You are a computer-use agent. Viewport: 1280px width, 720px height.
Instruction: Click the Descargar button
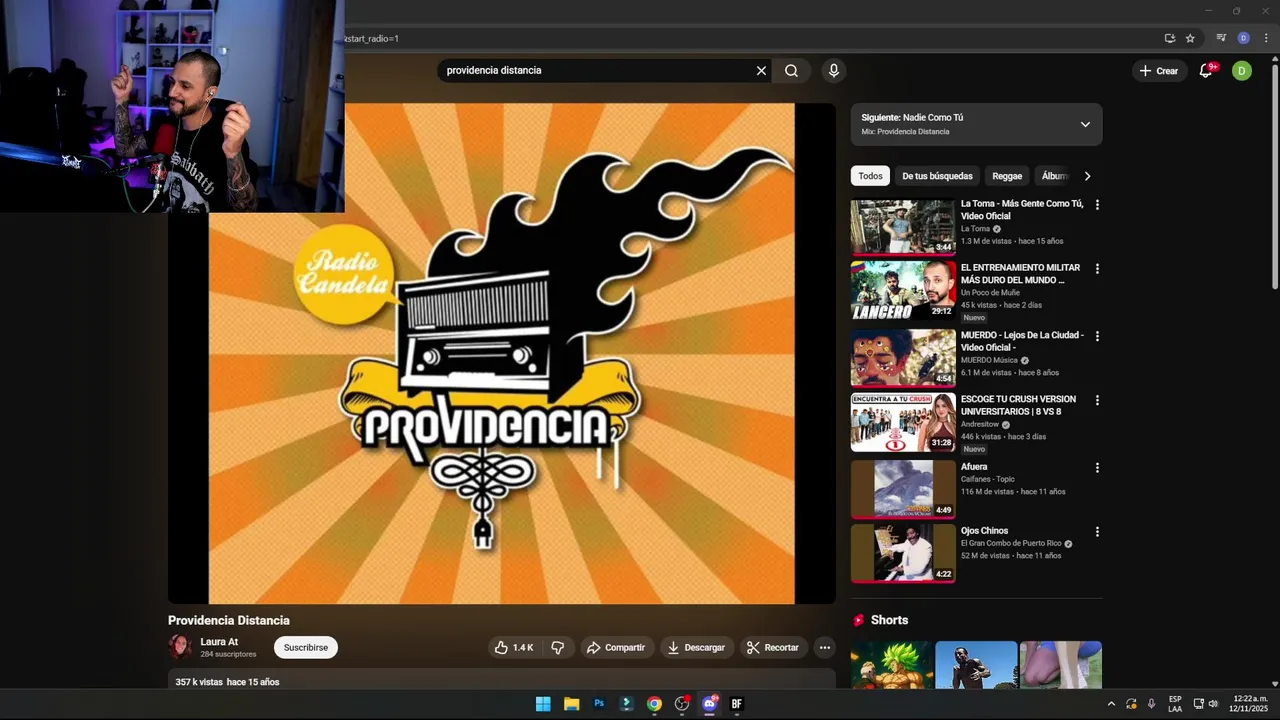tap(696, 648)
